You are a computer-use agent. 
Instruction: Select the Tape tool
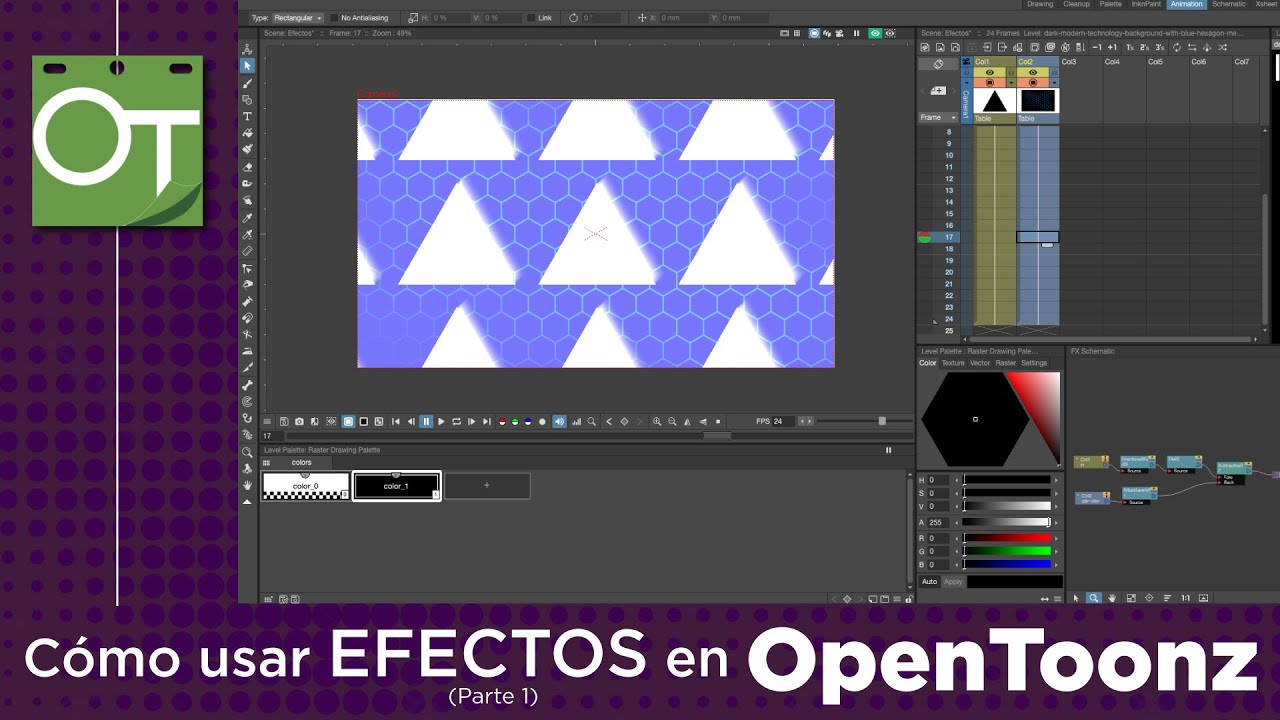247,182
